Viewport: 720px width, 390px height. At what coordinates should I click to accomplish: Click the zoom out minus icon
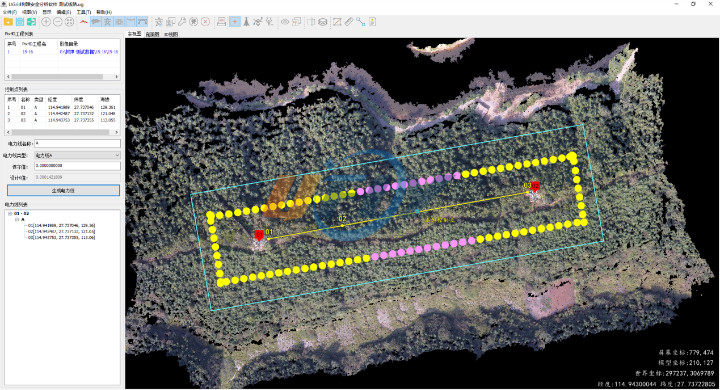click(58, 22)
